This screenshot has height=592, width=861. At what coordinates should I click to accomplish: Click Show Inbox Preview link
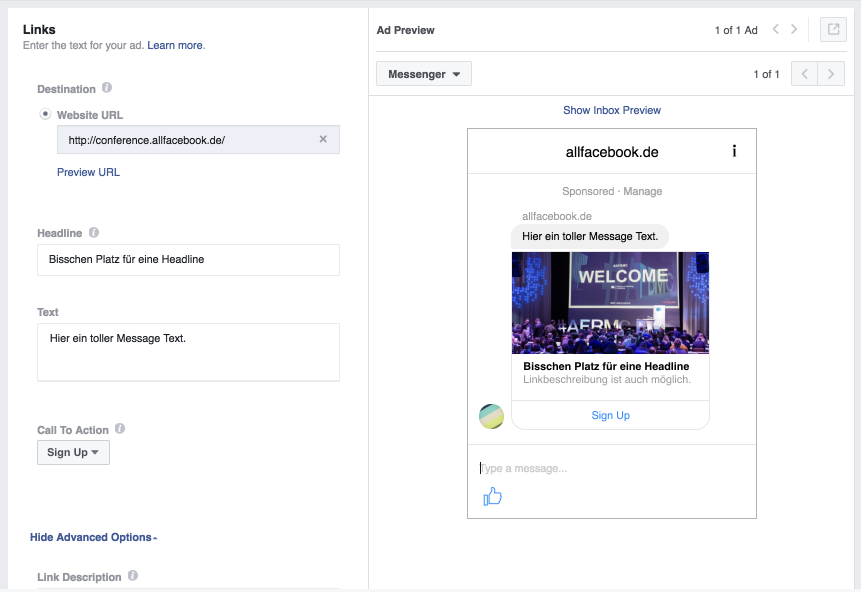pyautogui.click(x=612, y=110)
